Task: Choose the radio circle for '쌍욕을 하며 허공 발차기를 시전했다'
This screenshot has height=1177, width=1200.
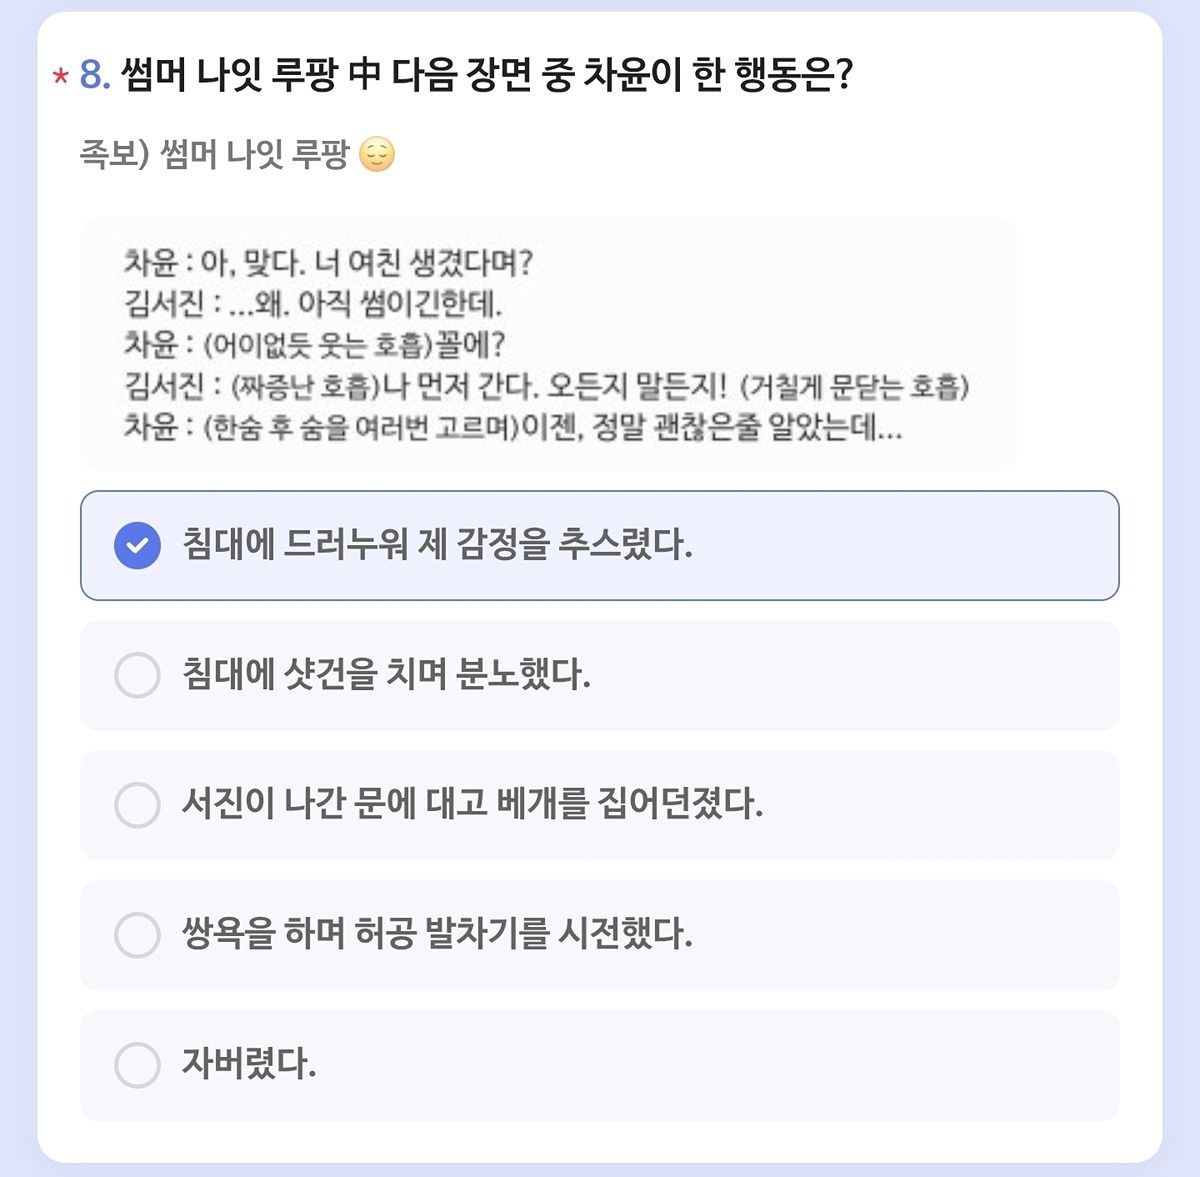Action: click(x=137, y=935)
